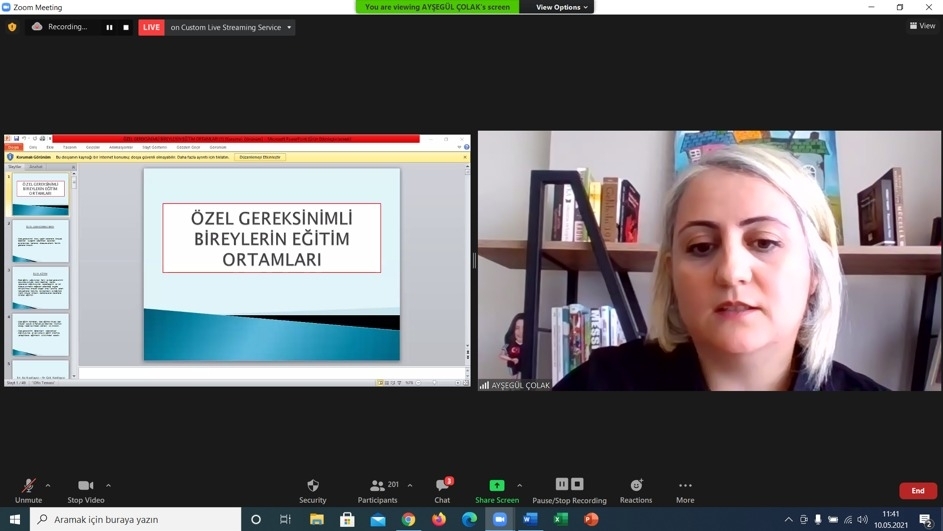This screenshot has height=531, width=943.
Task: Click Zoom icon on taskbar
Action: 500,519
